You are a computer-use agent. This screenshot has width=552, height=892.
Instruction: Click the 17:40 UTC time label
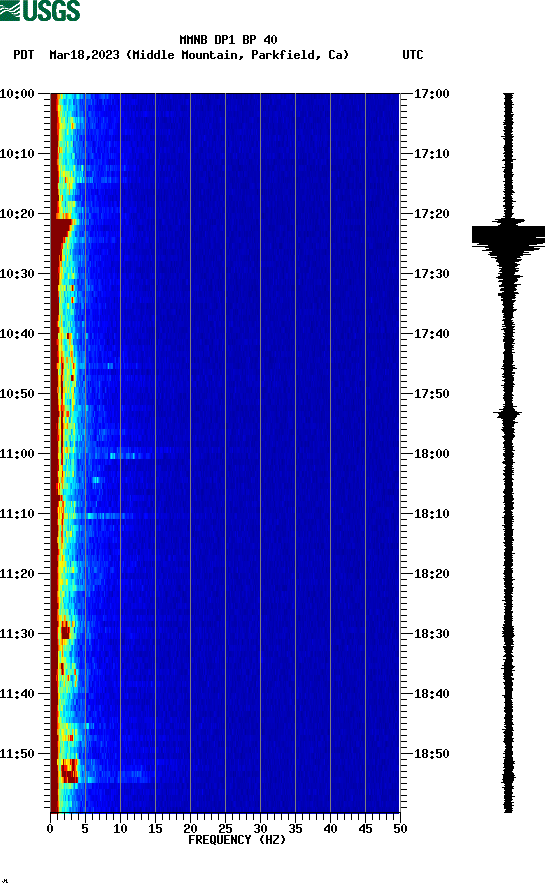[x=431, y=333]
